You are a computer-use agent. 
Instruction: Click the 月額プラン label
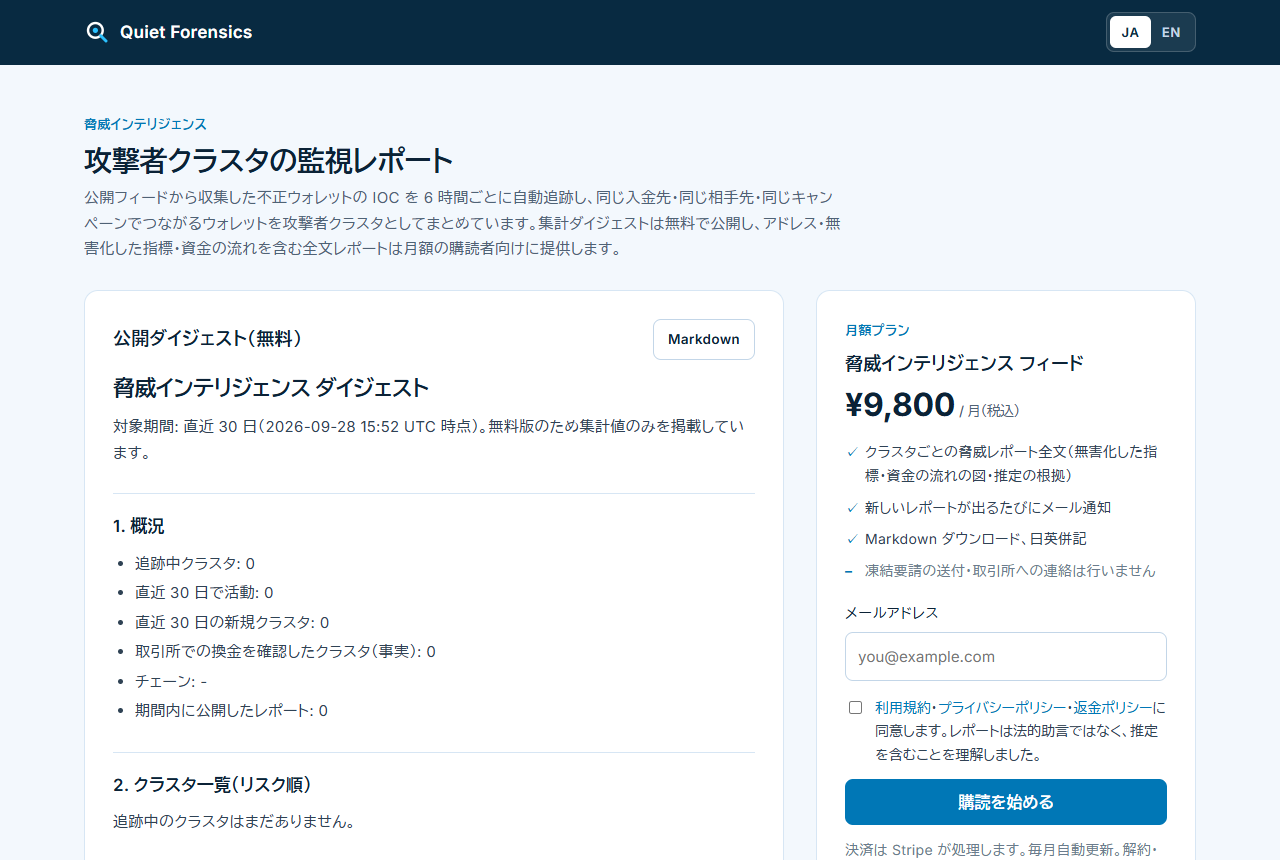(877, 330)
